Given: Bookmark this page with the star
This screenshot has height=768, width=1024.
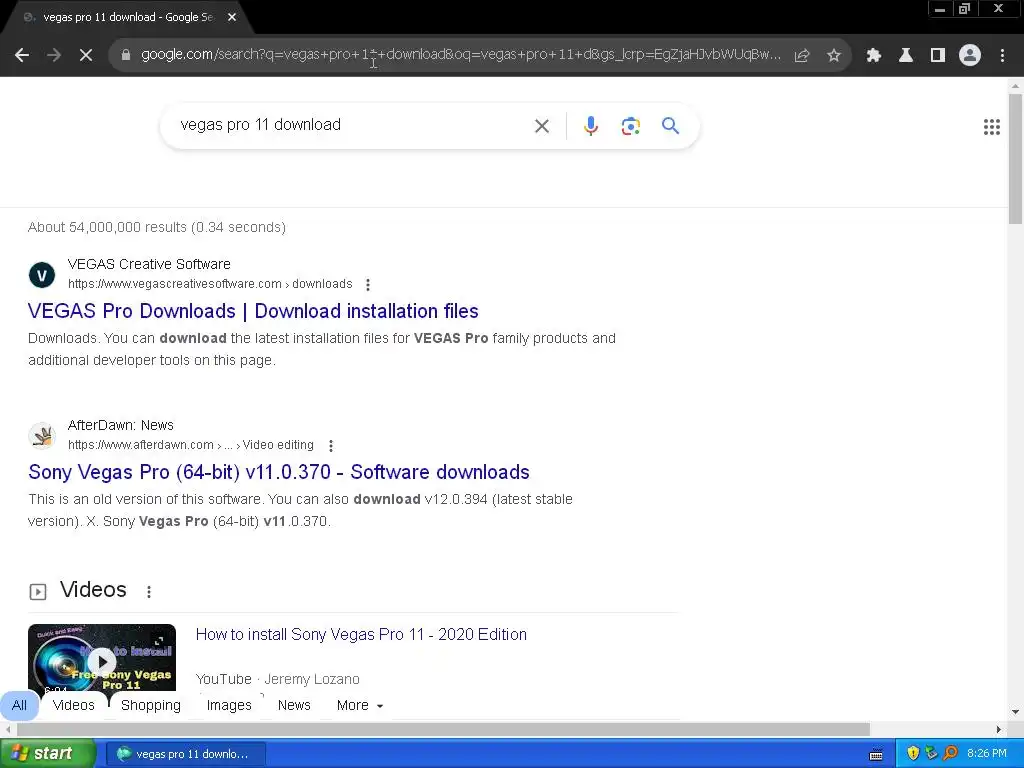Looking at the screenshot, I should pos(834,56).
